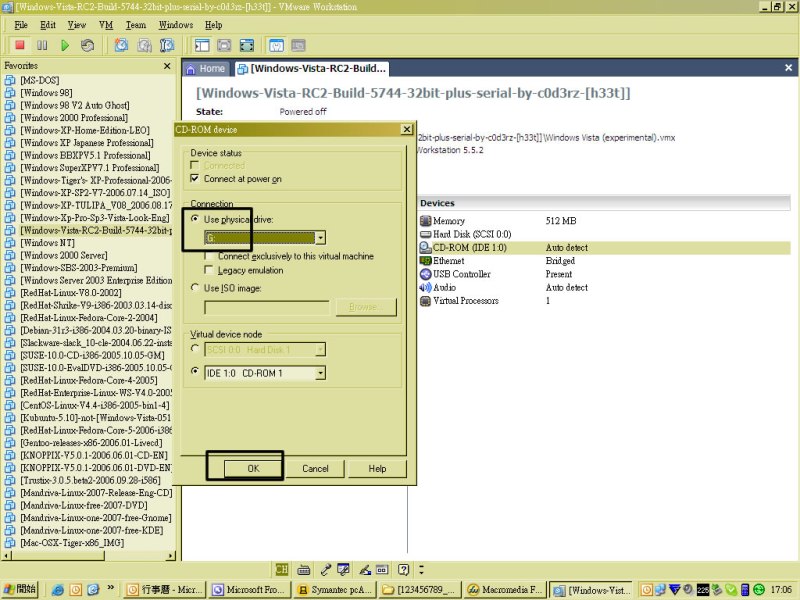Click the Summary view toolbar icon

click(276, 45)
